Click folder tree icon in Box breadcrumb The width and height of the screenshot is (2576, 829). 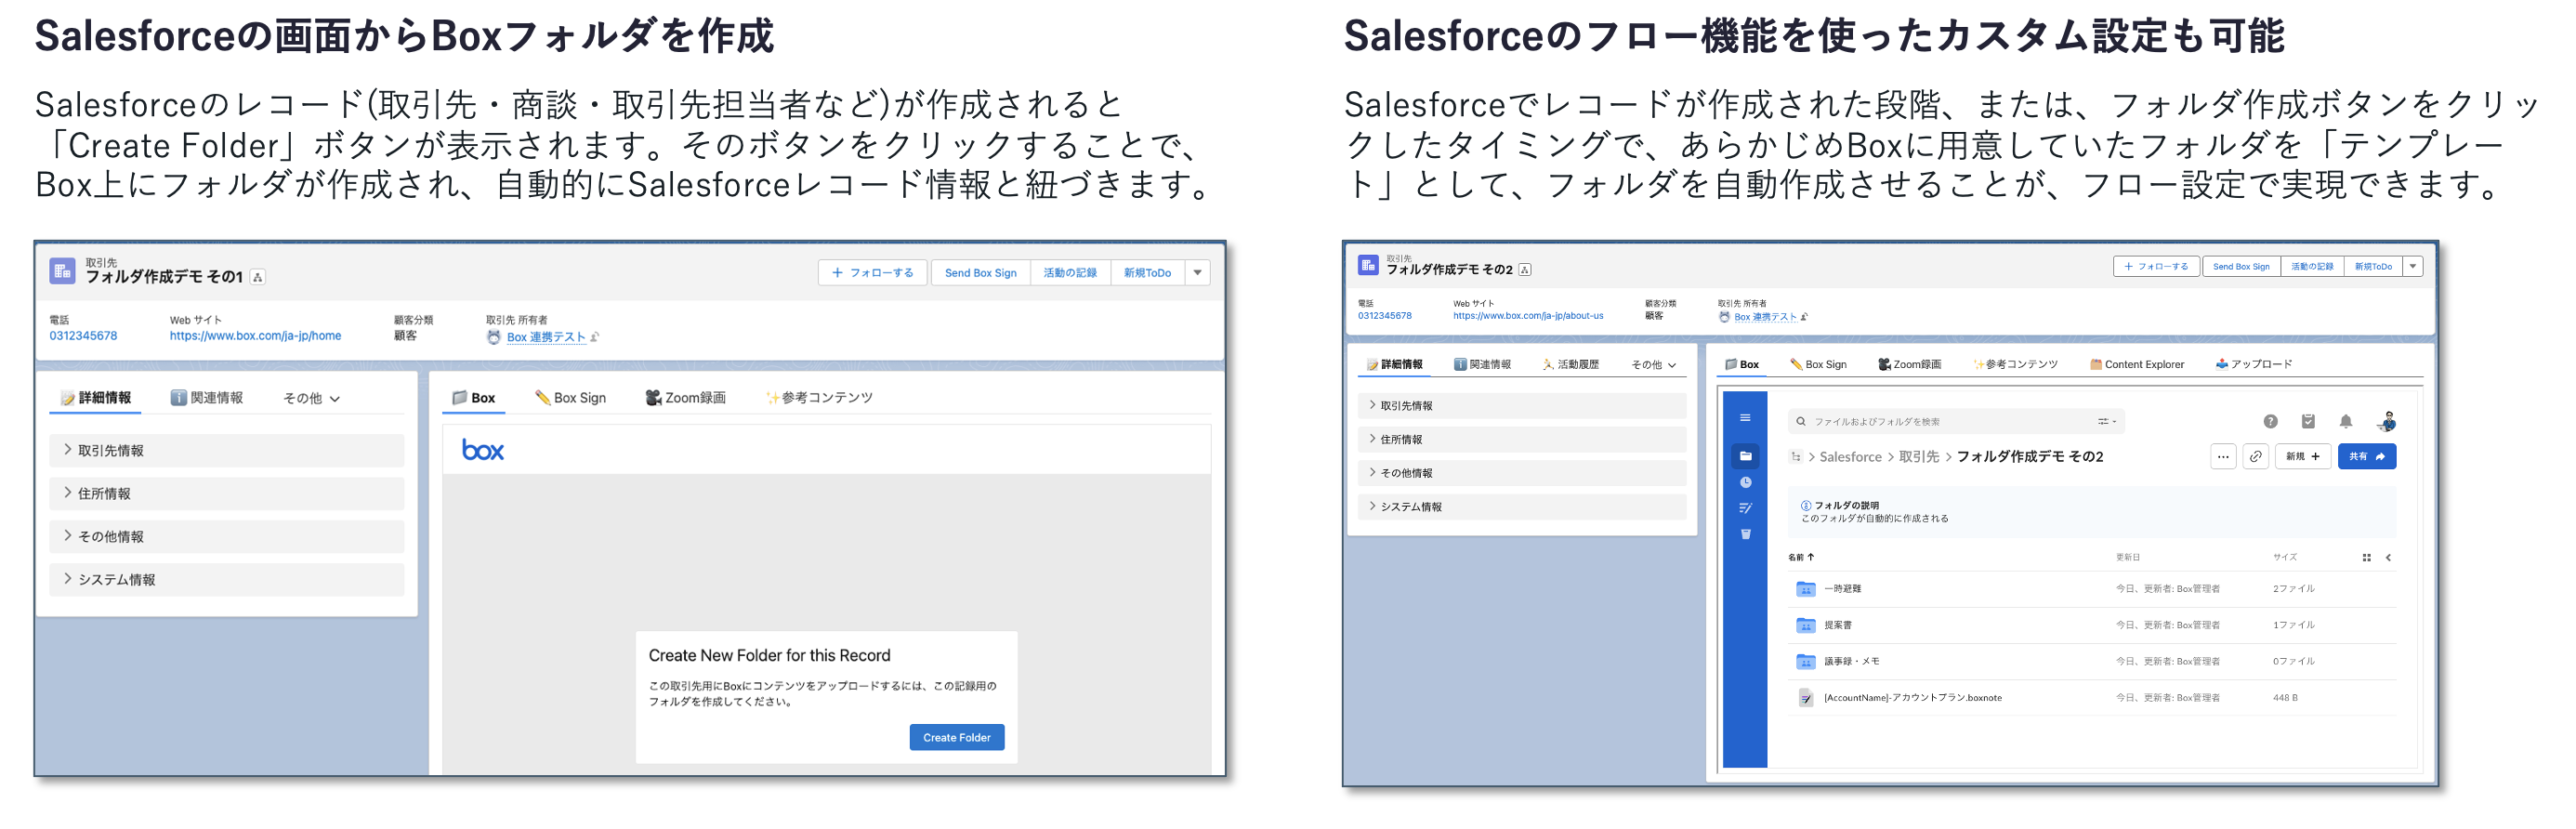coord(1796,457)
